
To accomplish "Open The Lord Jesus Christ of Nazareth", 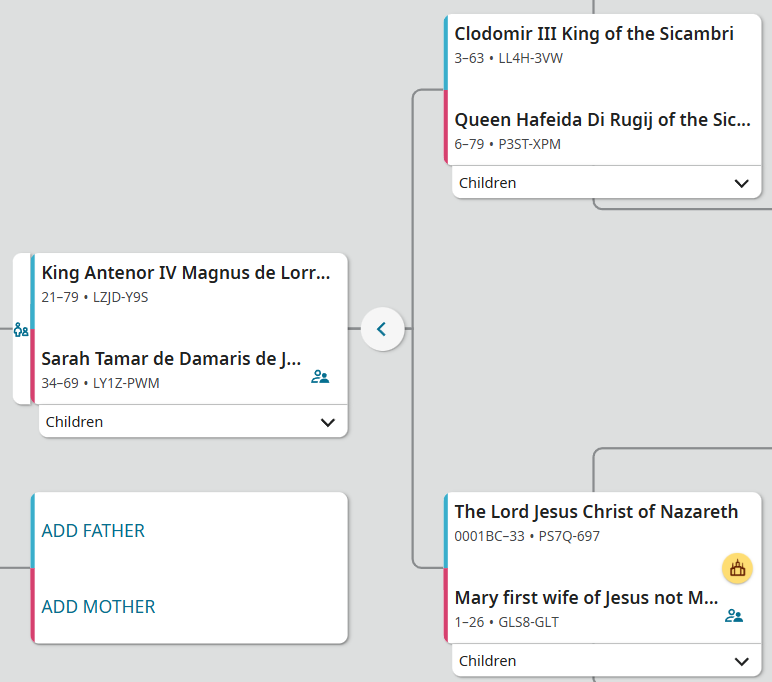I will (x=596, y=512).
